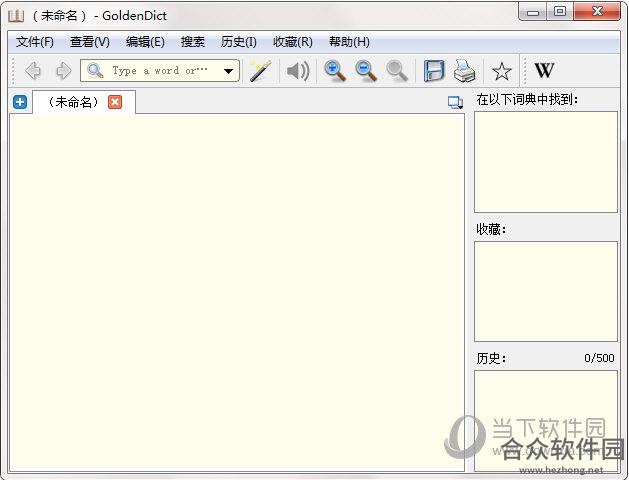Open the 查看(V) menu

pos(90,42)
